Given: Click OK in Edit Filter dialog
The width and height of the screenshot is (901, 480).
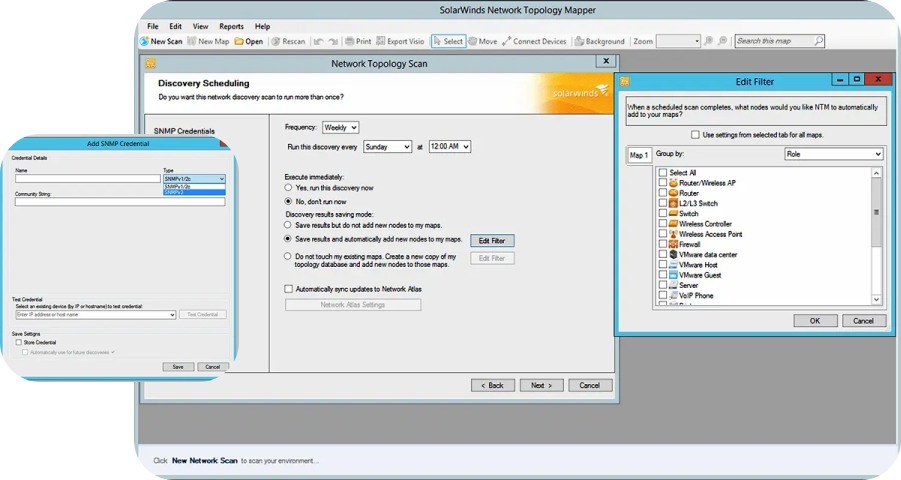Looking at the screenshot, I should pos(815,321).
